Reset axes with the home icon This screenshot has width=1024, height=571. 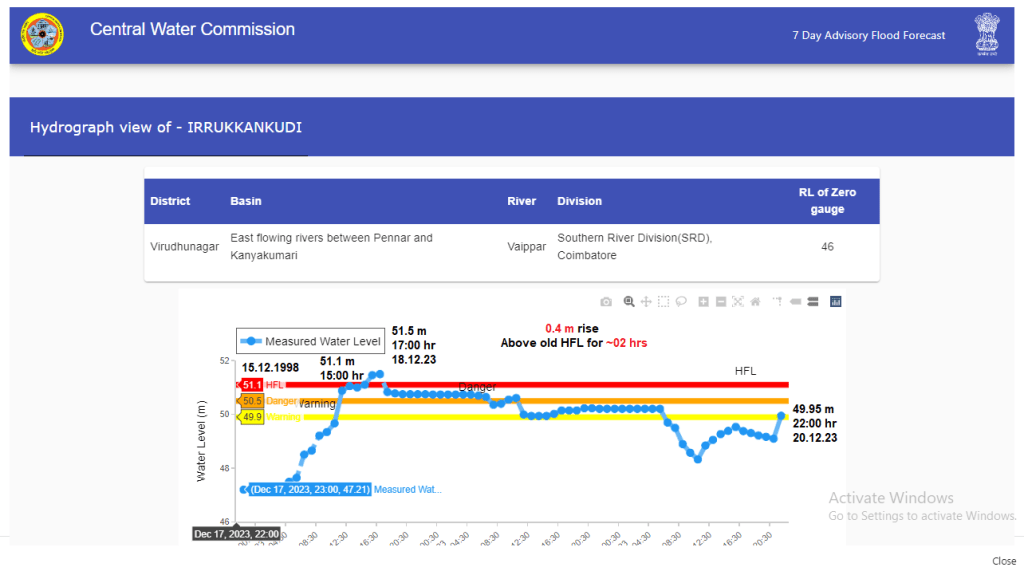point(755,302)
